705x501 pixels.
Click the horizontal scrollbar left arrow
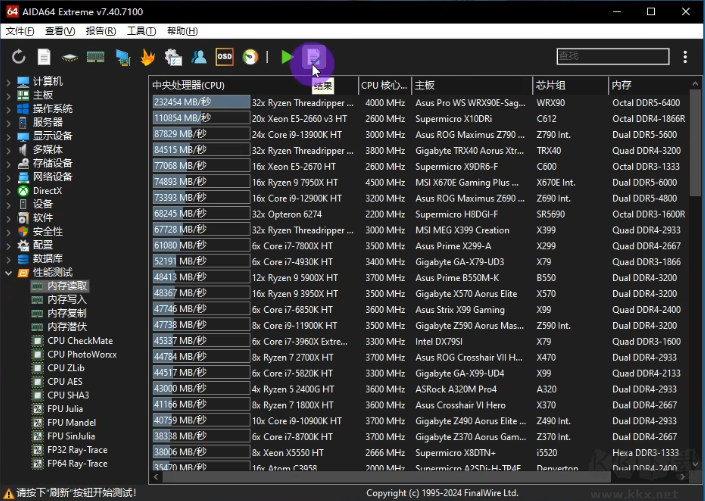click(x=156, y=477)
